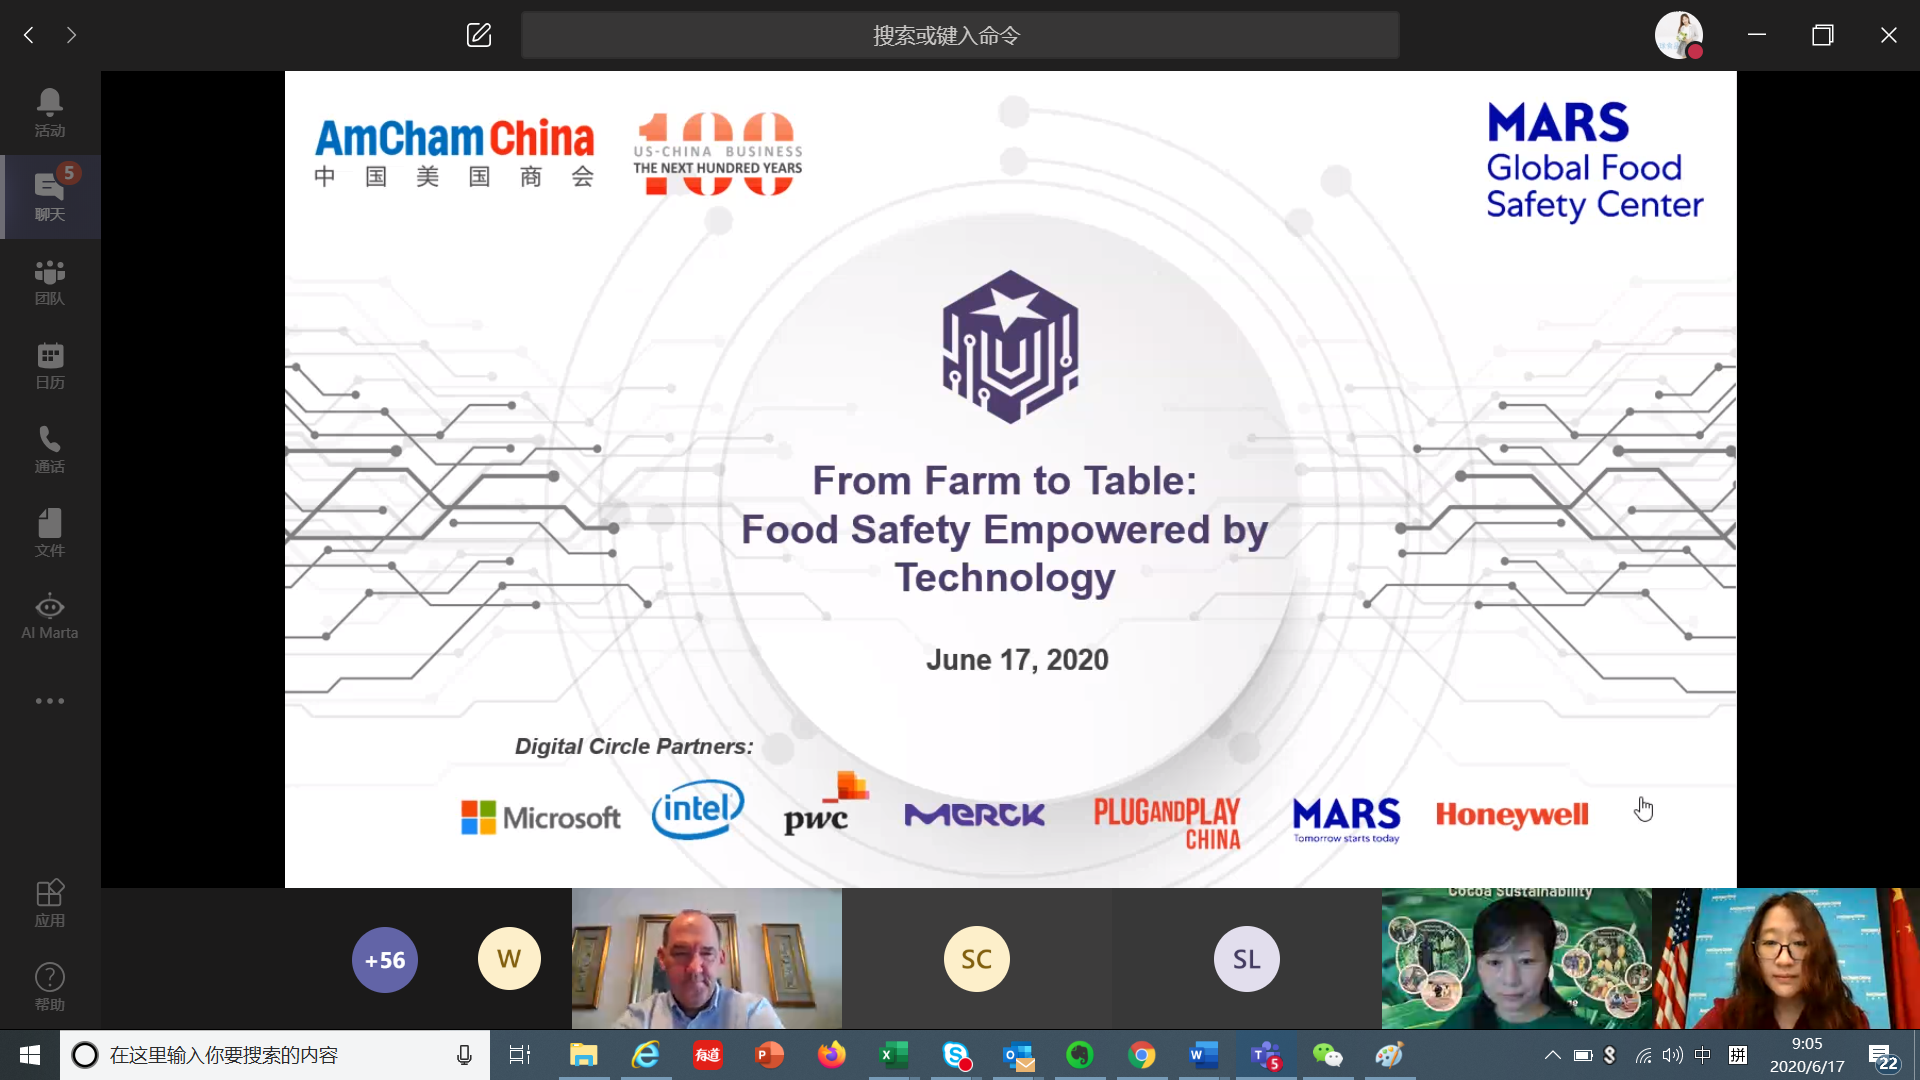Viewport: 1920px width, 1080px height.
Task: Open the Windows notification center
Action: (1883, 1056)
